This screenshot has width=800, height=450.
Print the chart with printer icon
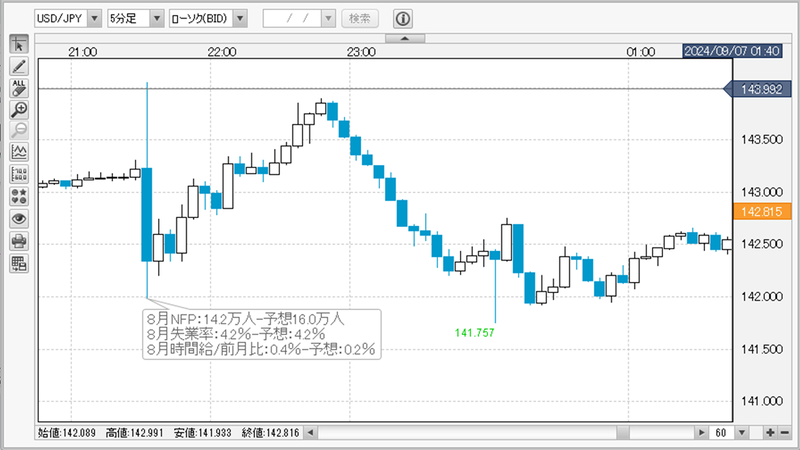19,241
